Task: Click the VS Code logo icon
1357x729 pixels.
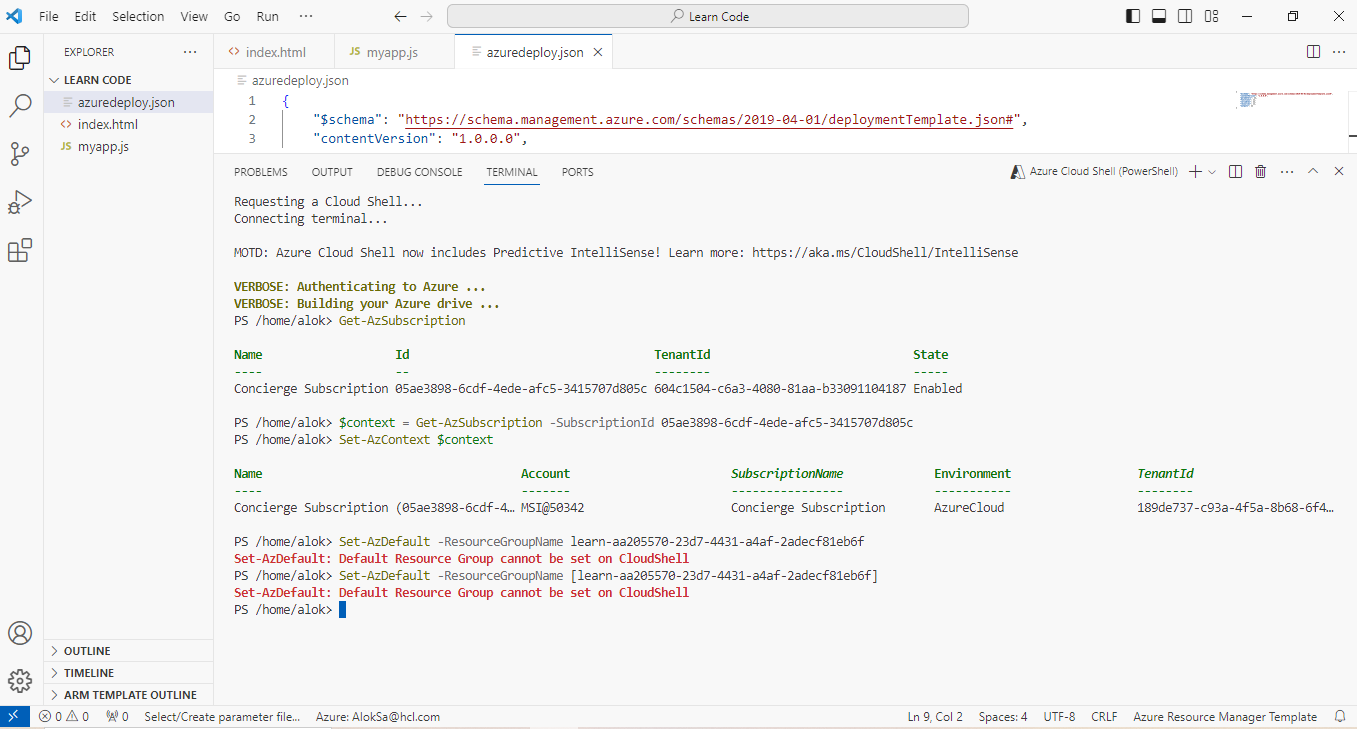Action: pos(14,16)
